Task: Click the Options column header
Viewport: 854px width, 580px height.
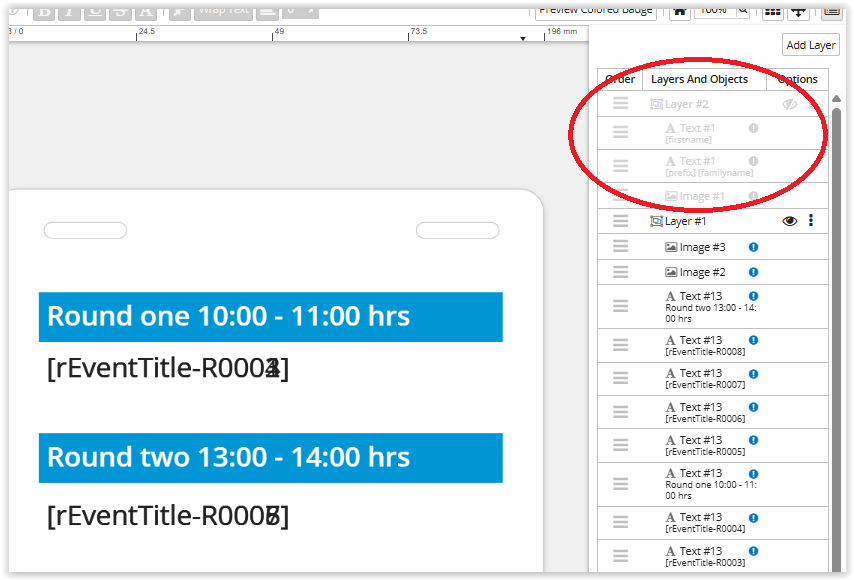Action: pyautogui.click(x=797, y=79)
